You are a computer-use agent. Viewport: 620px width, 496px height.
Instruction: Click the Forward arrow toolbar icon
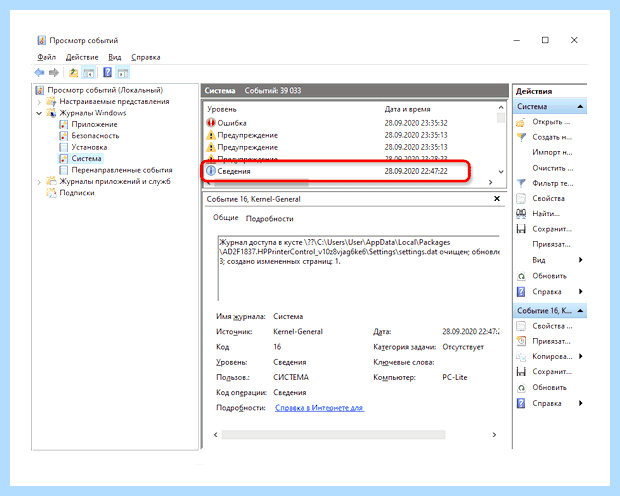click(54, 72)
